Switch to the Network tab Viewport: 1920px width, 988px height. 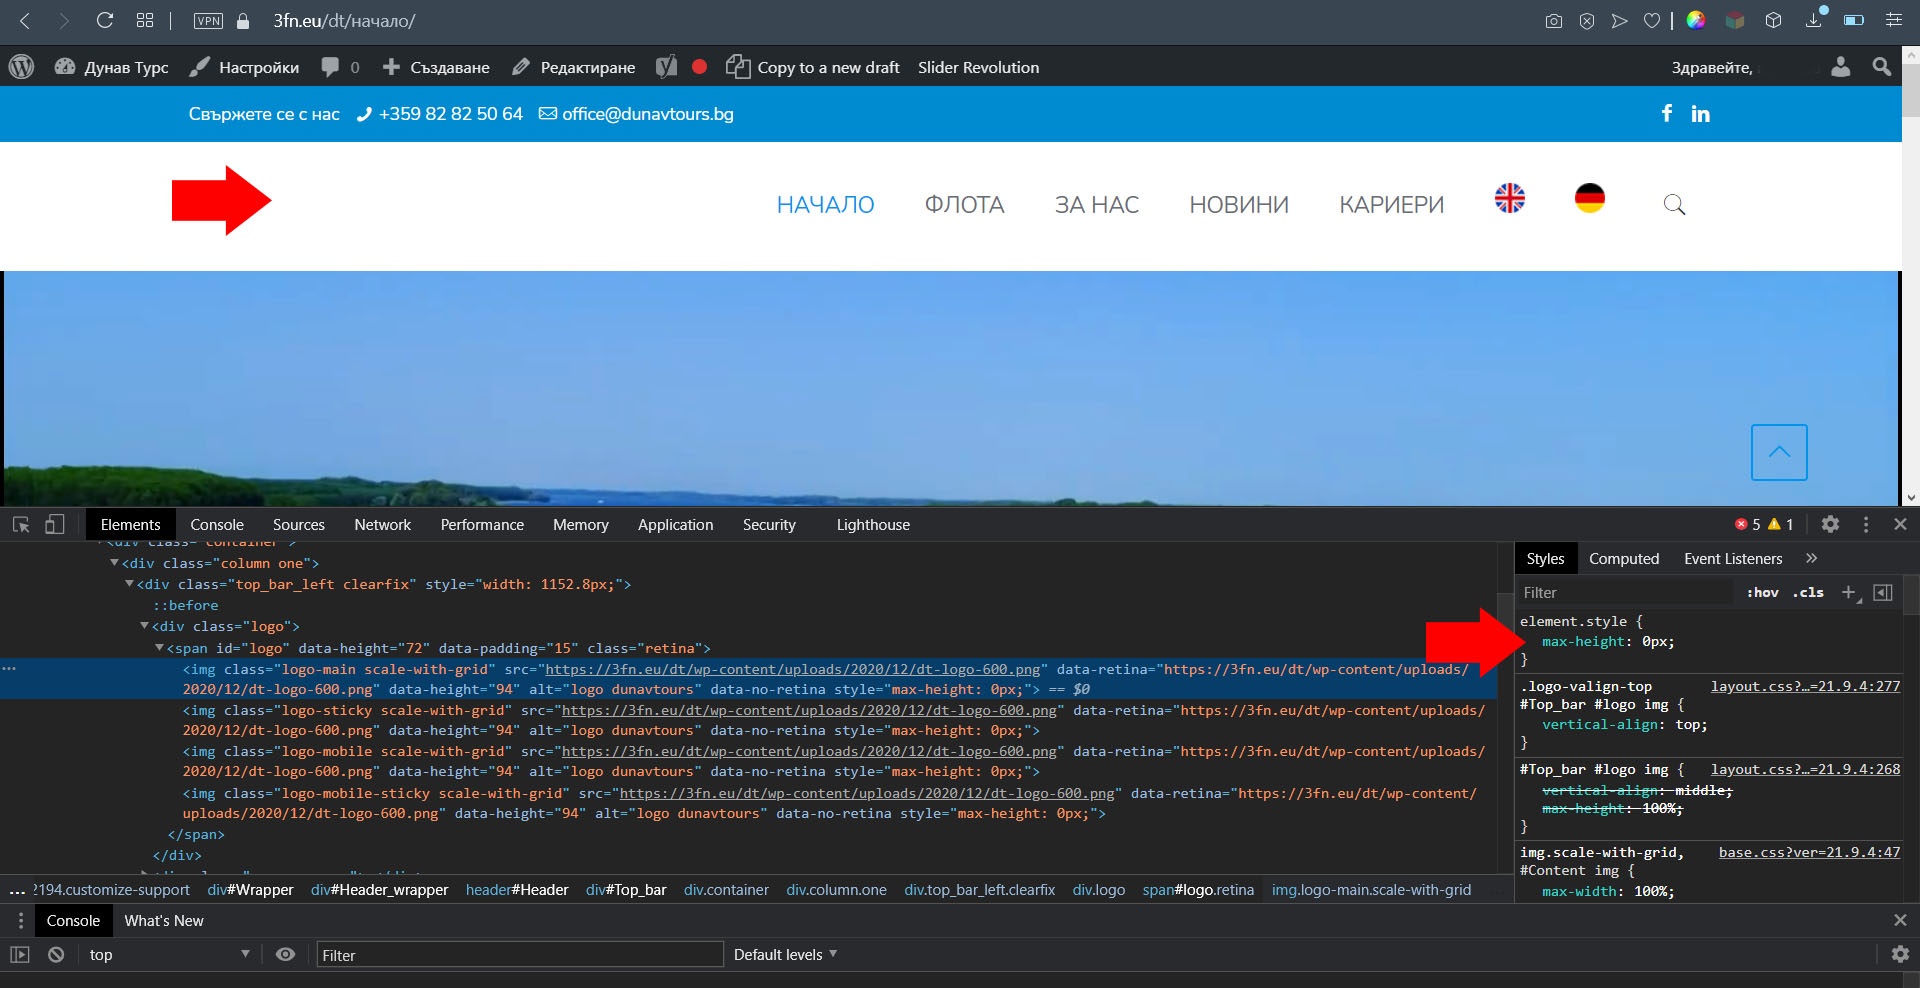(382, 525)
